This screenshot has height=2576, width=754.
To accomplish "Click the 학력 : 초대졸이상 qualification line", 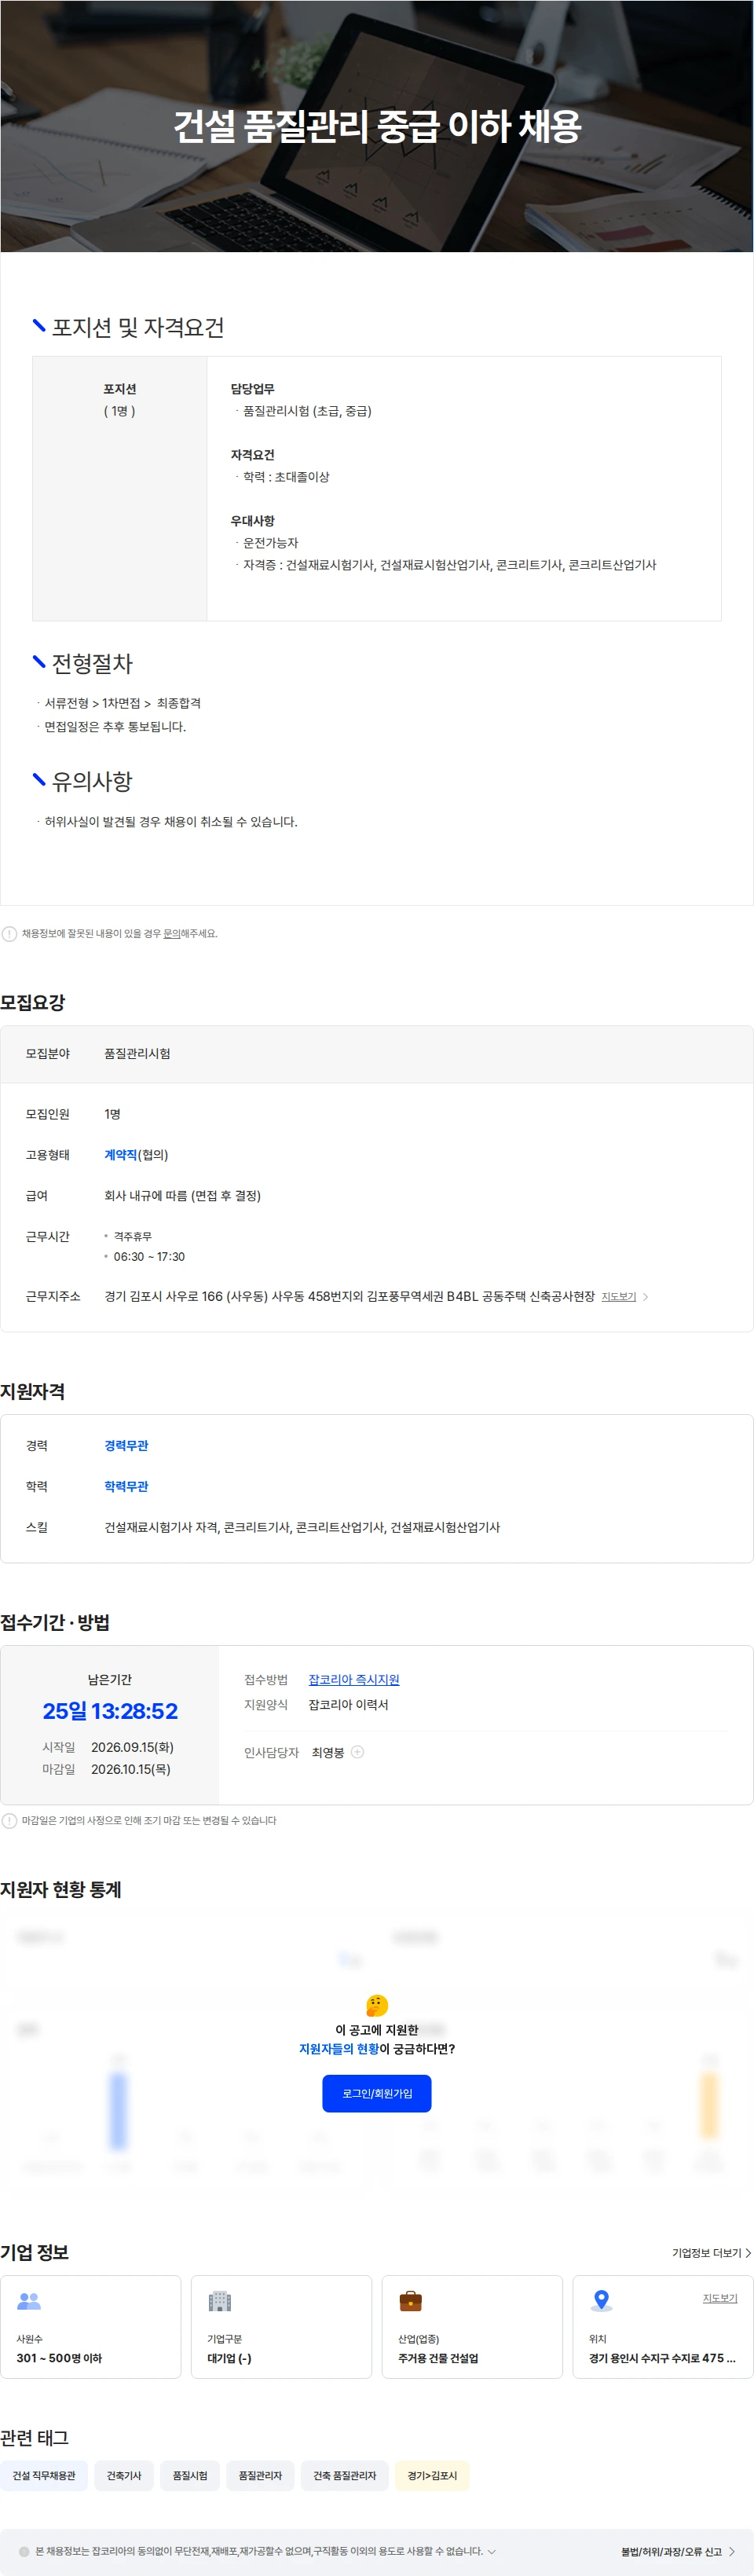I will (286, 476).
